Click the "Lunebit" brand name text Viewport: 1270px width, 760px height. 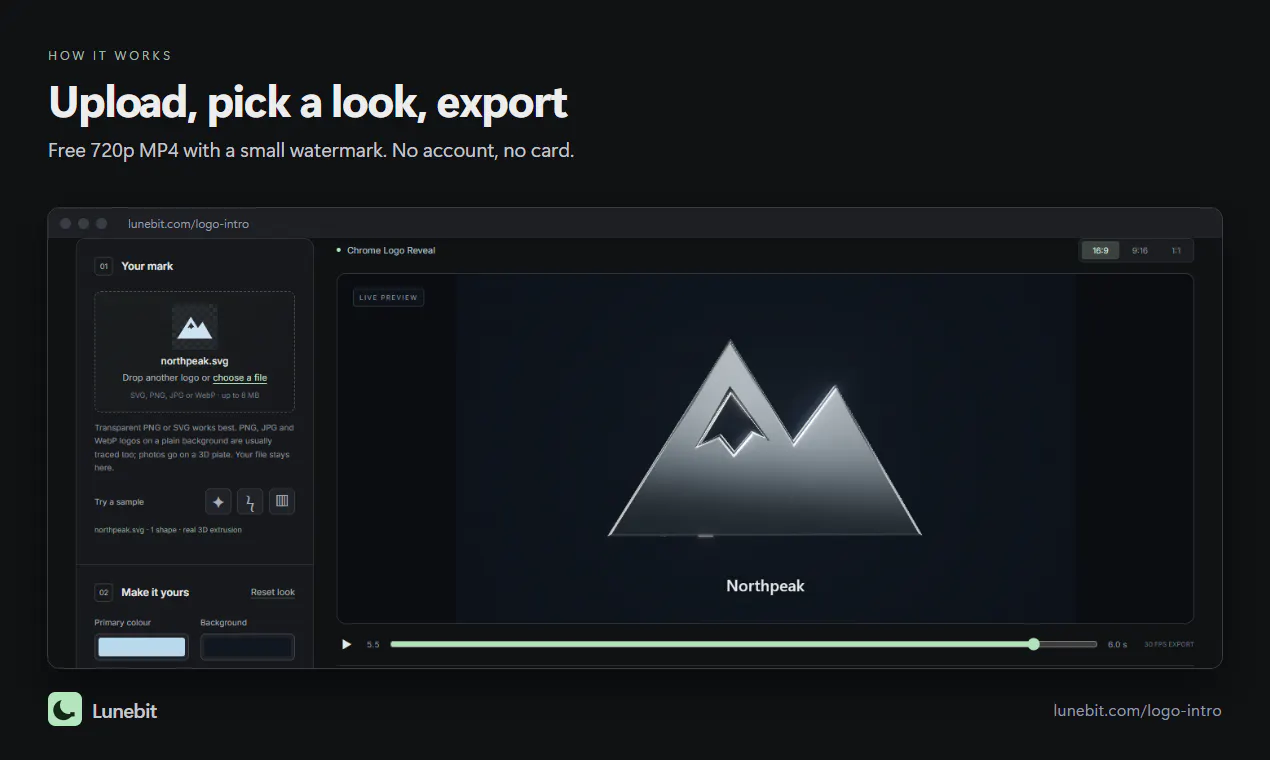(125, 711)
